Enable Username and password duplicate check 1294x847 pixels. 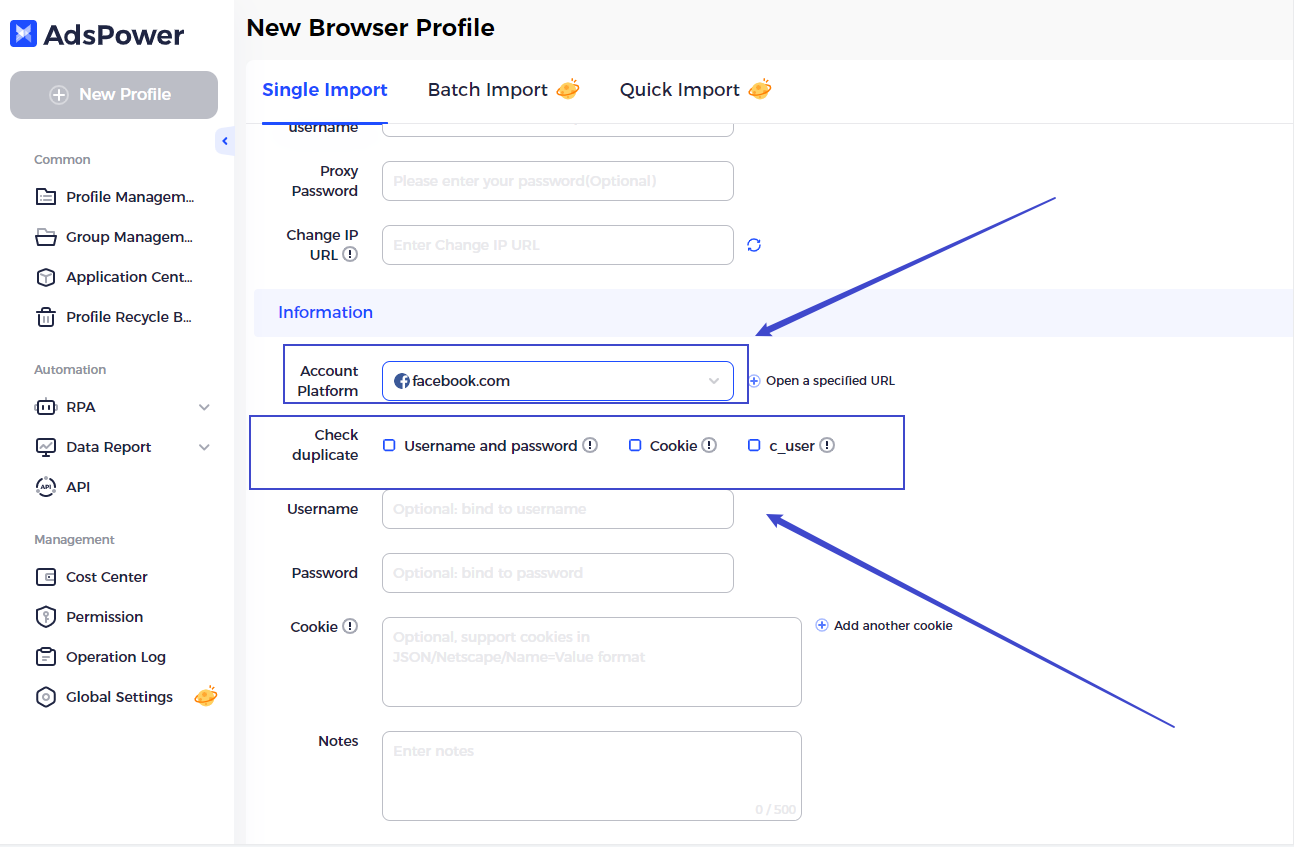pos(390,446)
